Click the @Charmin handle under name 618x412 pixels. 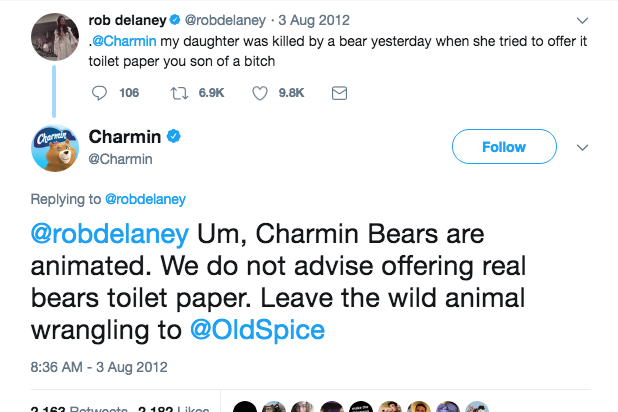click(121, 157)
